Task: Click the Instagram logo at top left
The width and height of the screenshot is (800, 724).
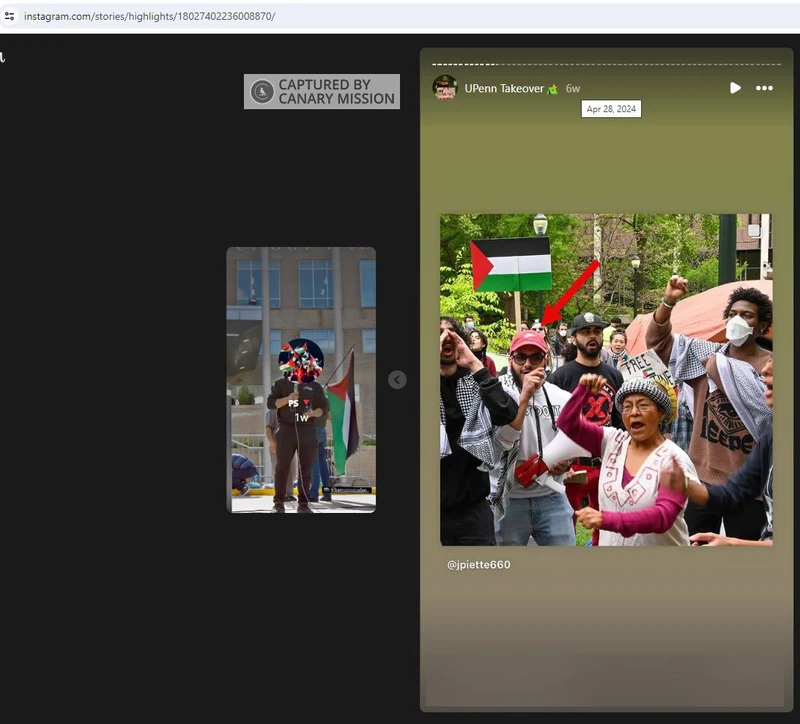Action: click(3, 58)
